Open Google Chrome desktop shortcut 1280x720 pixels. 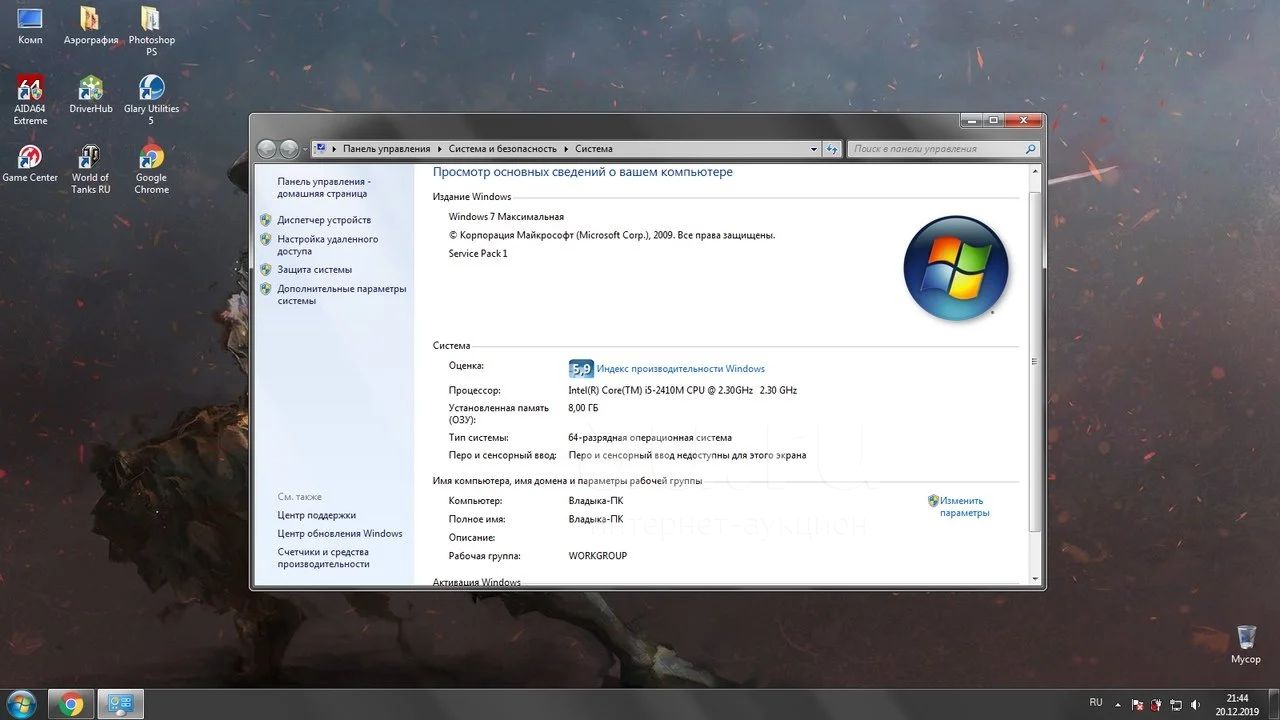point(151,169)
